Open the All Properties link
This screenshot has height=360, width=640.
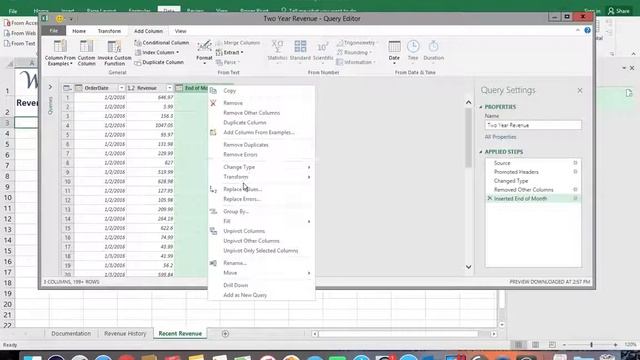coord(500,137)
